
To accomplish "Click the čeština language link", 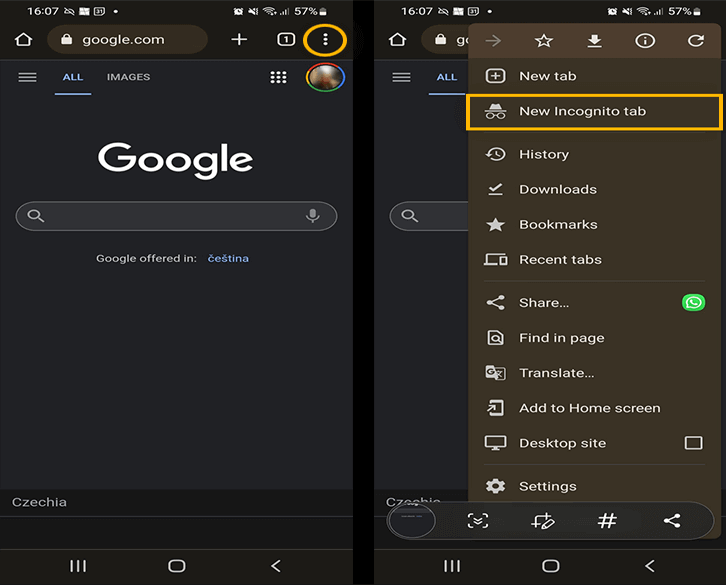I will point(228,258).
